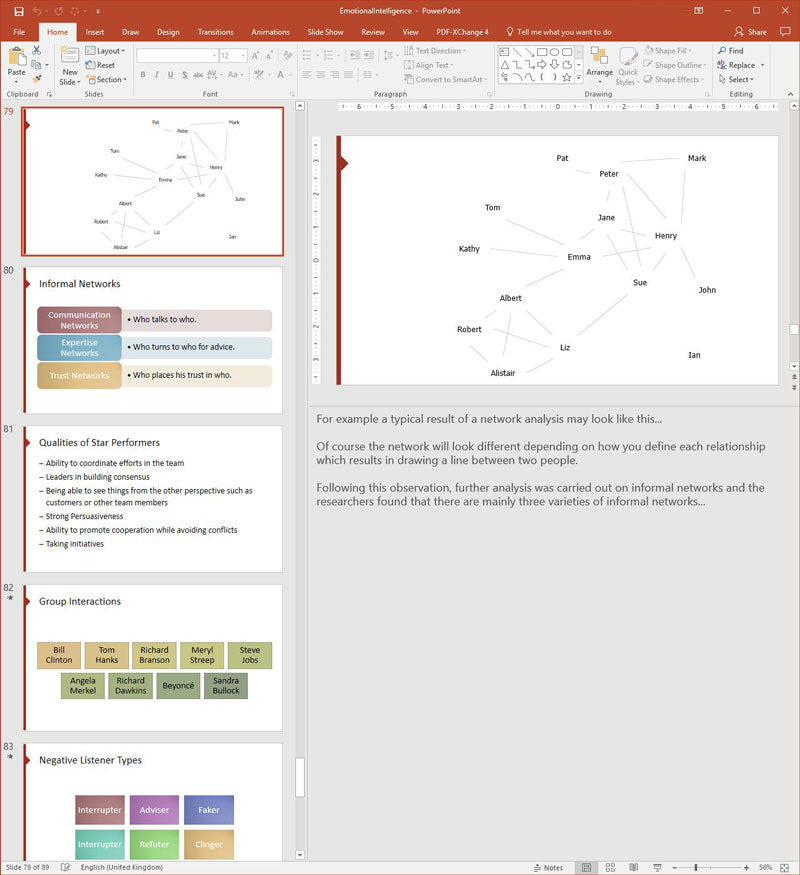Viewport: 800px width, 875px height.
Task: Click the Decrease Font Size icon
Action: (269, 56)
